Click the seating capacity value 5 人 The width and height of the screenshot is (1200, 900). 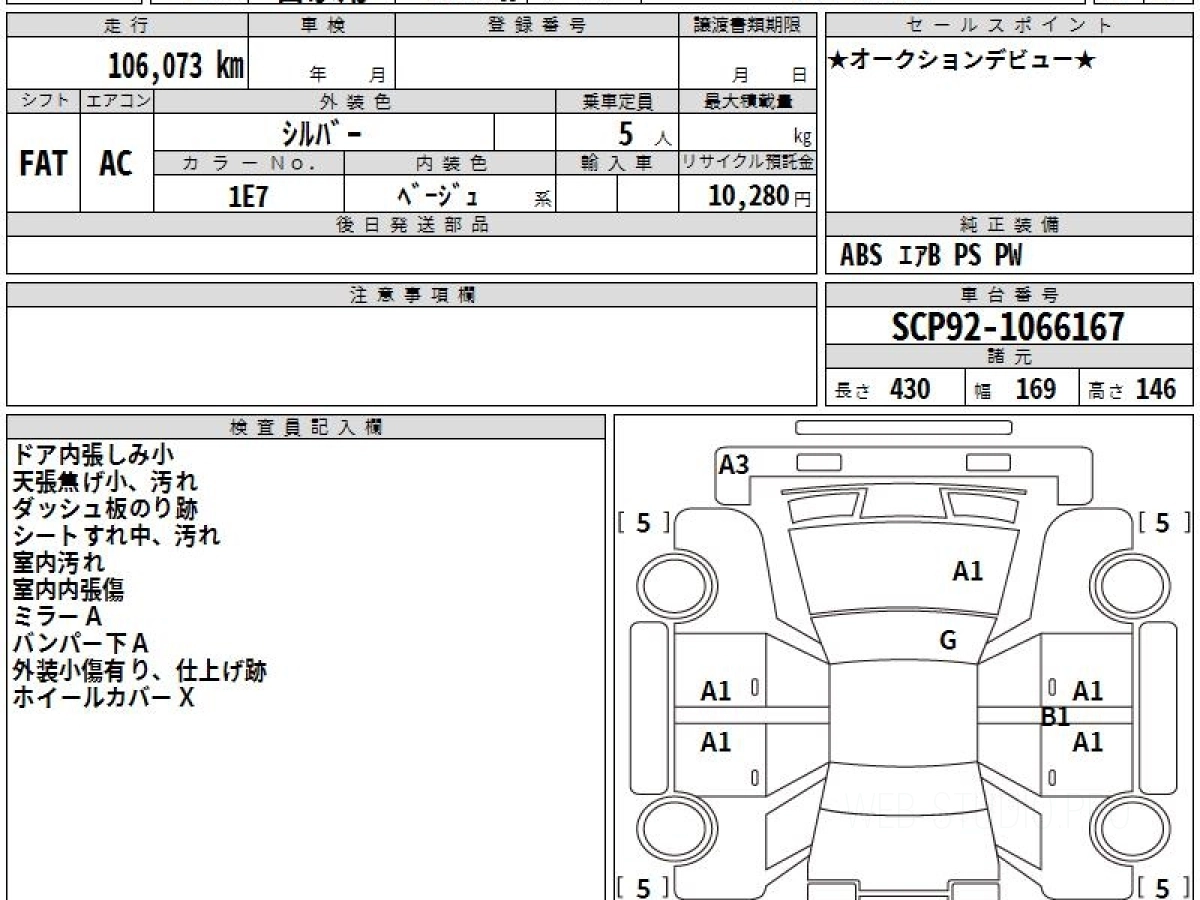[x=644, y=133]
